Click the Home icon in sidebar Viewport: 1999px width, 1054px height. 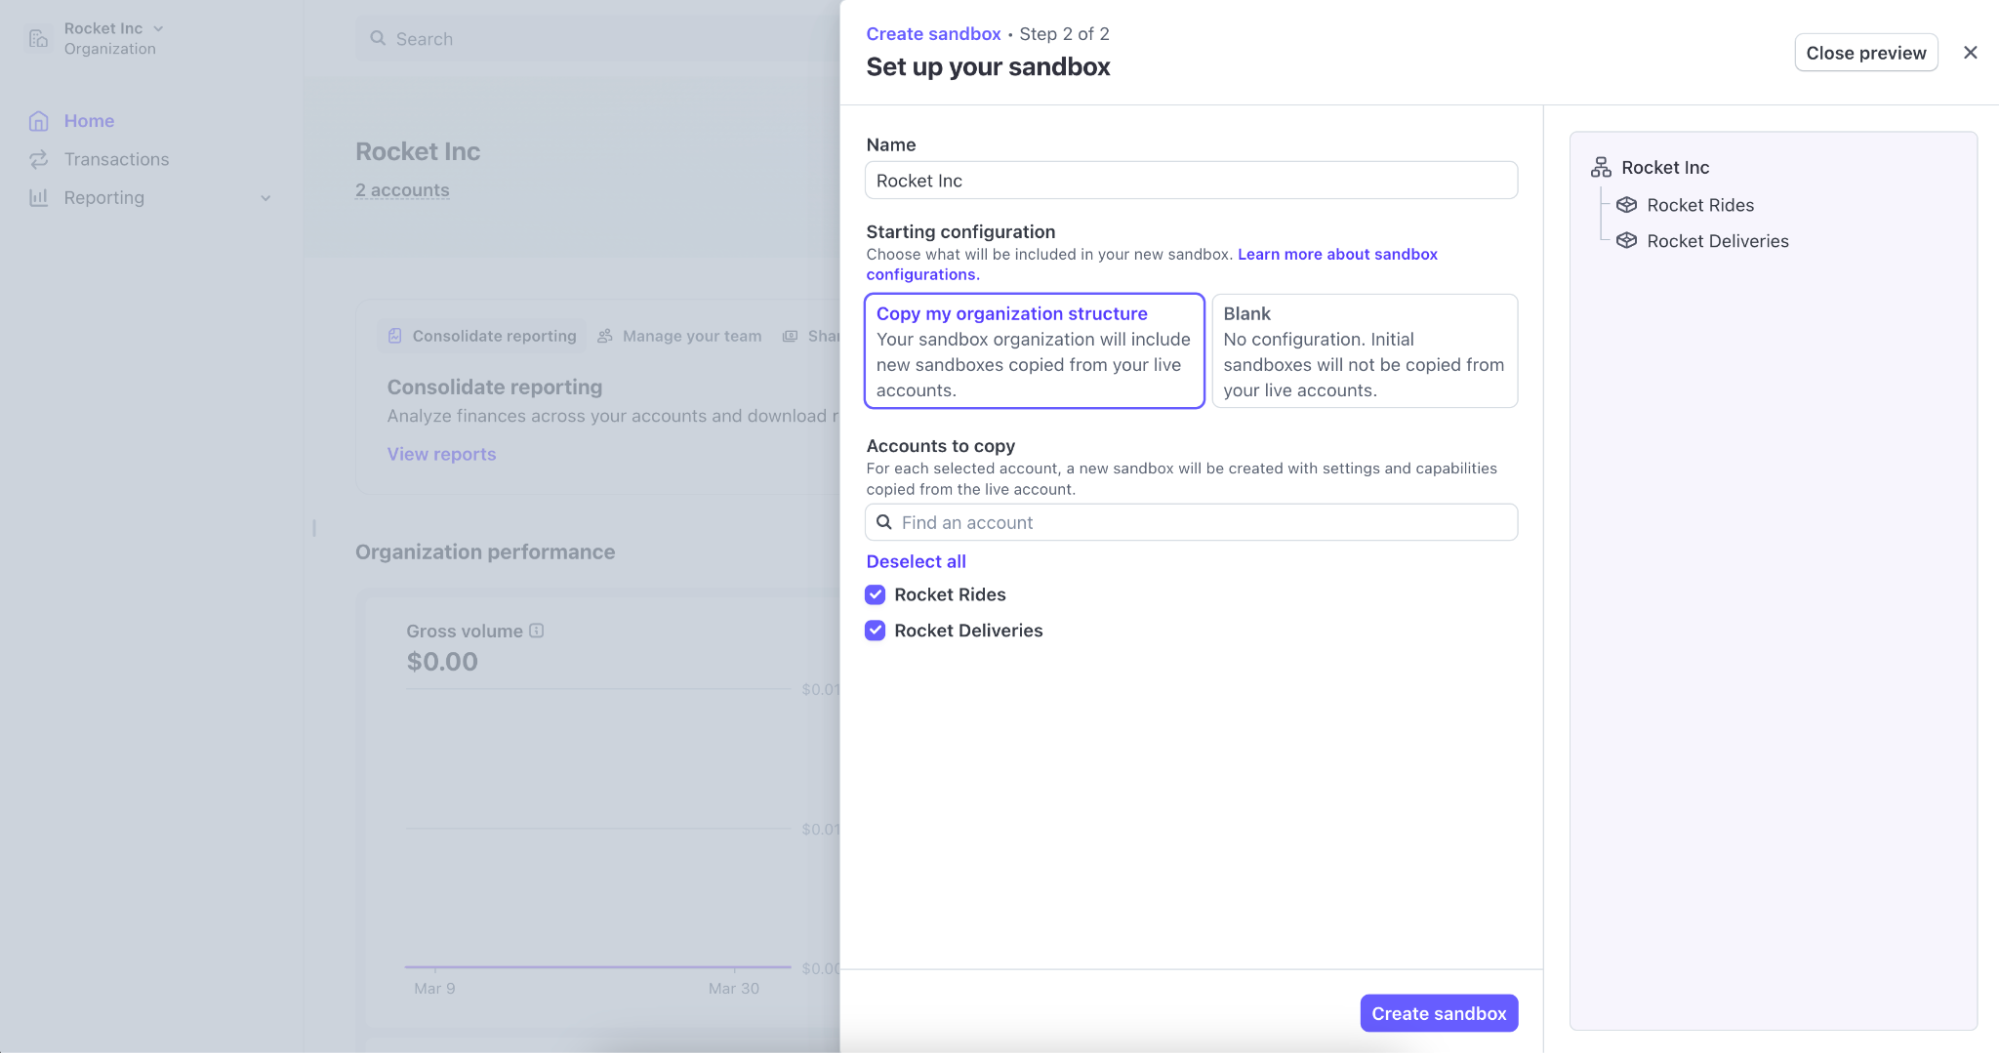pyautogui.click(x=38, y=121)
